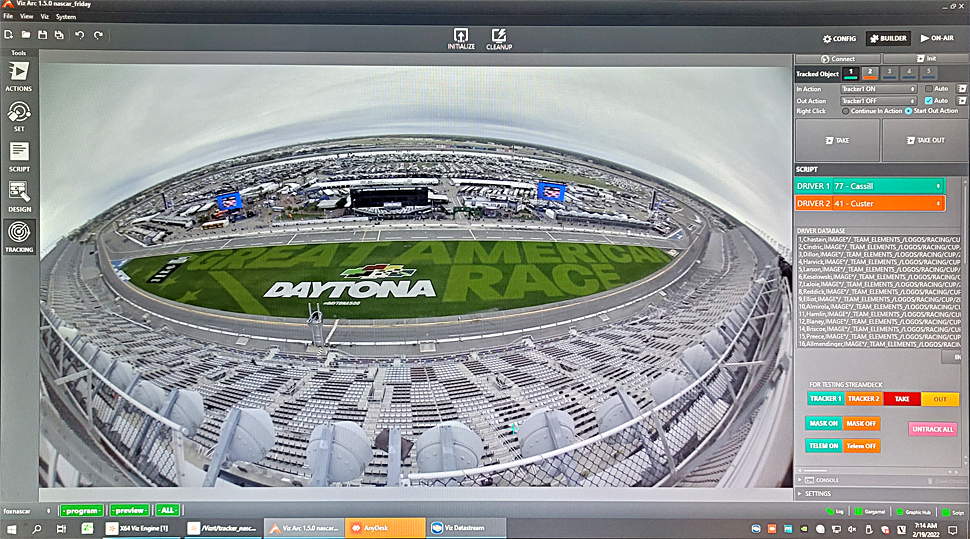Image resolution: width=970 pixels, height=539 pixels.
Task: Click the Open folder icon in toolbar
Action: (25, 35)
